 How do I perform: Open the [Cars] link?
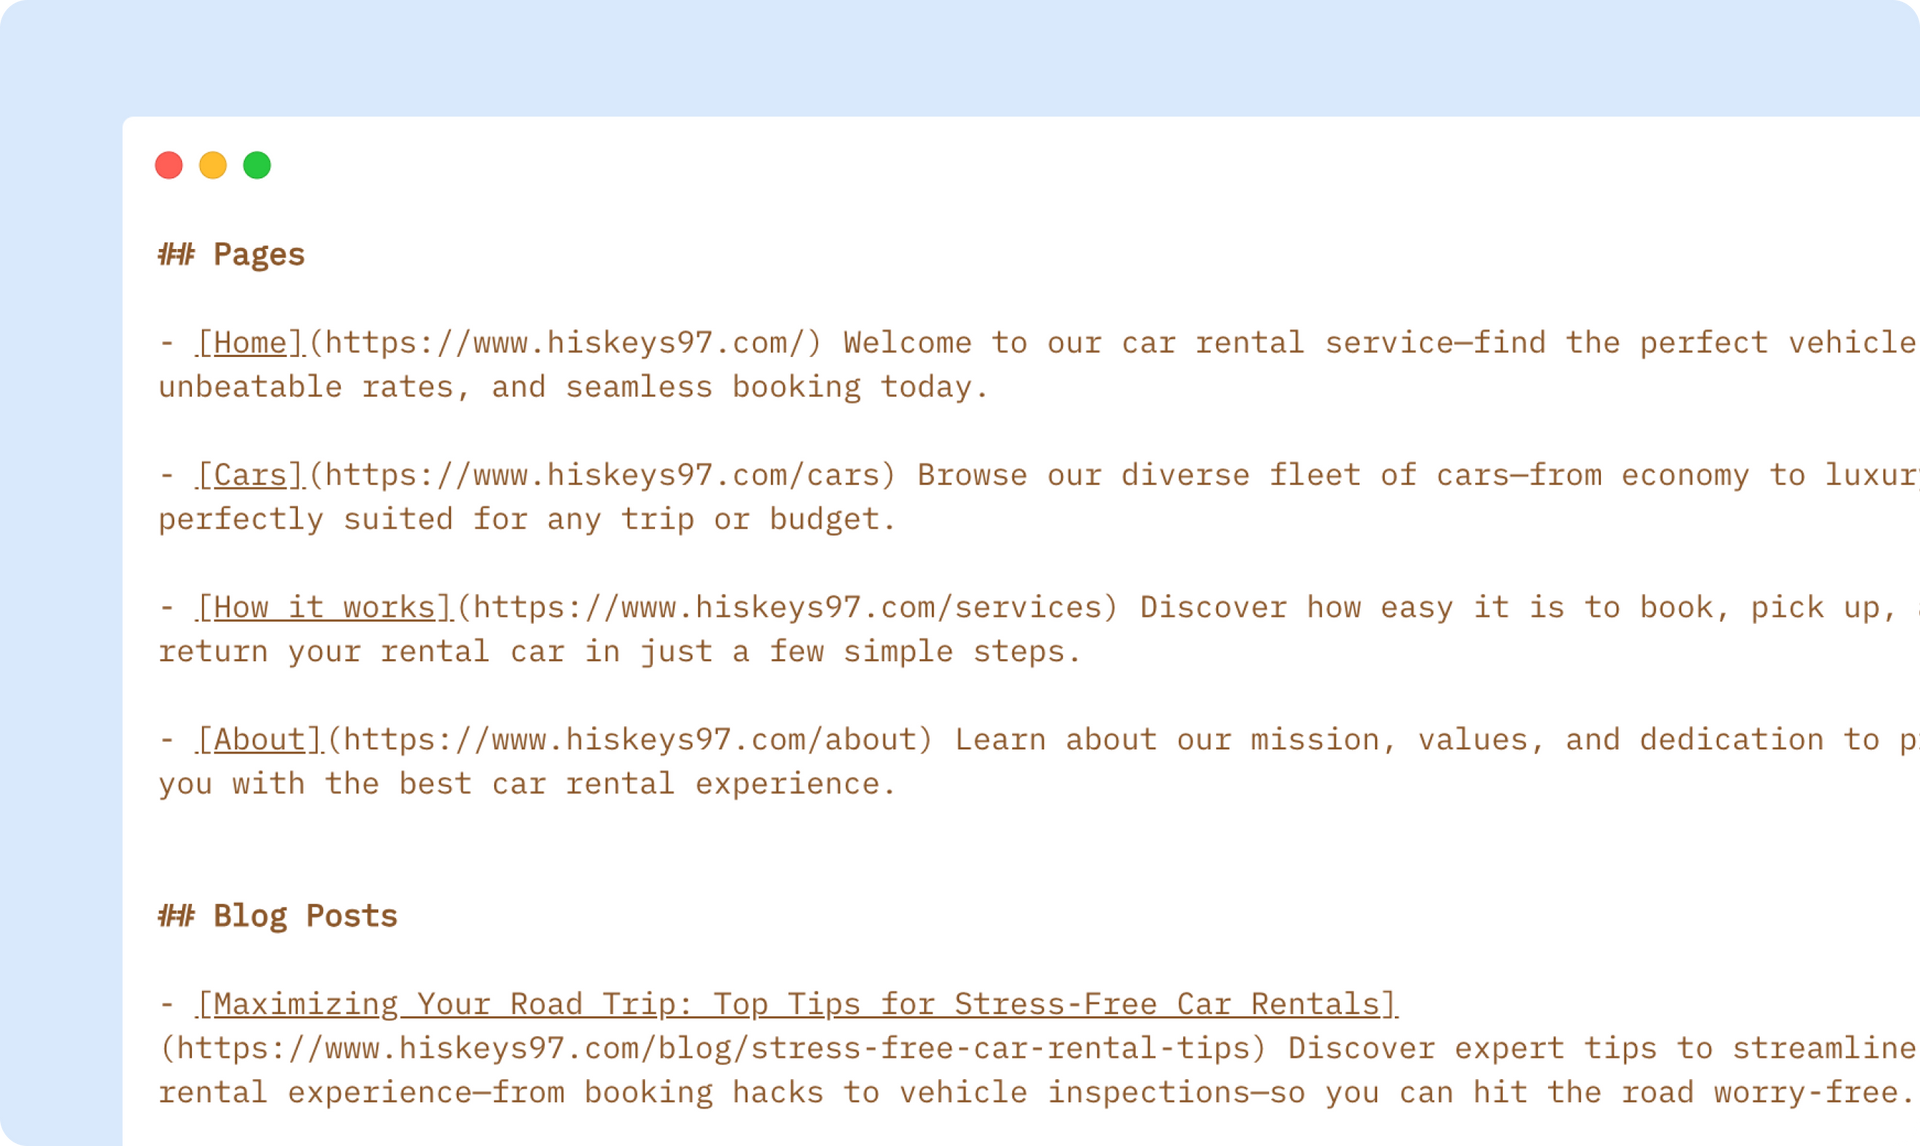click(250, 475)
